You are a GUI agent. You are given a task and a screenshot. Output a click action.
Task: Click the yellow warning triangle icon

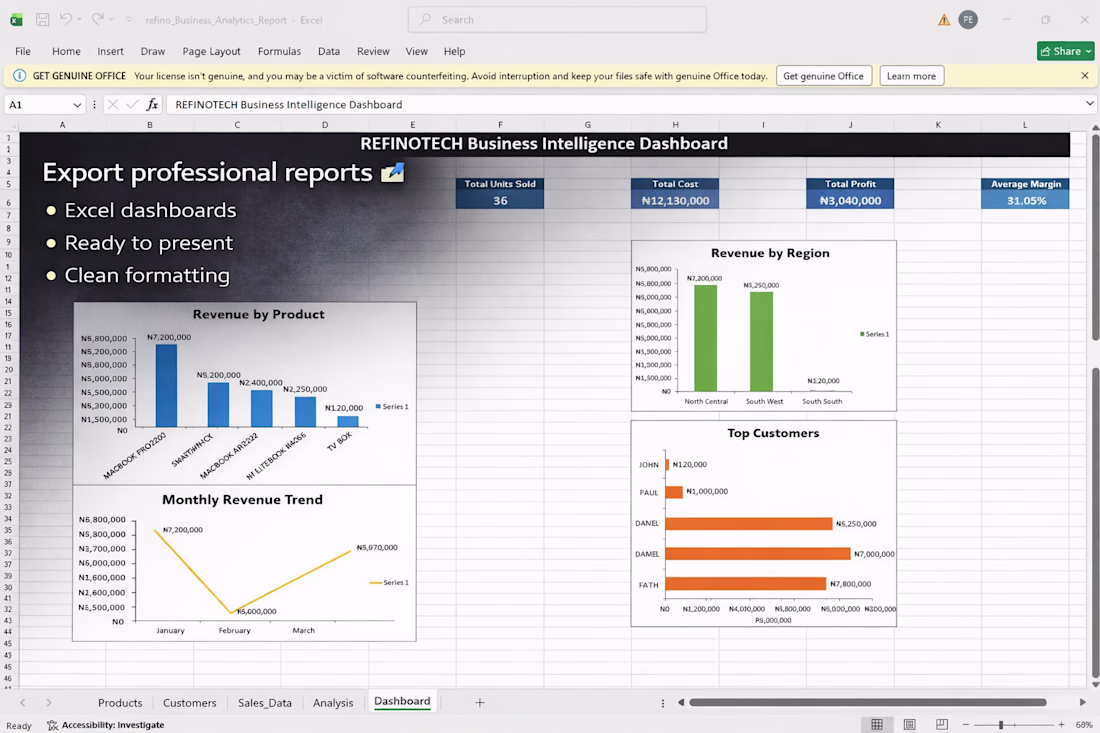coord(944,20)
